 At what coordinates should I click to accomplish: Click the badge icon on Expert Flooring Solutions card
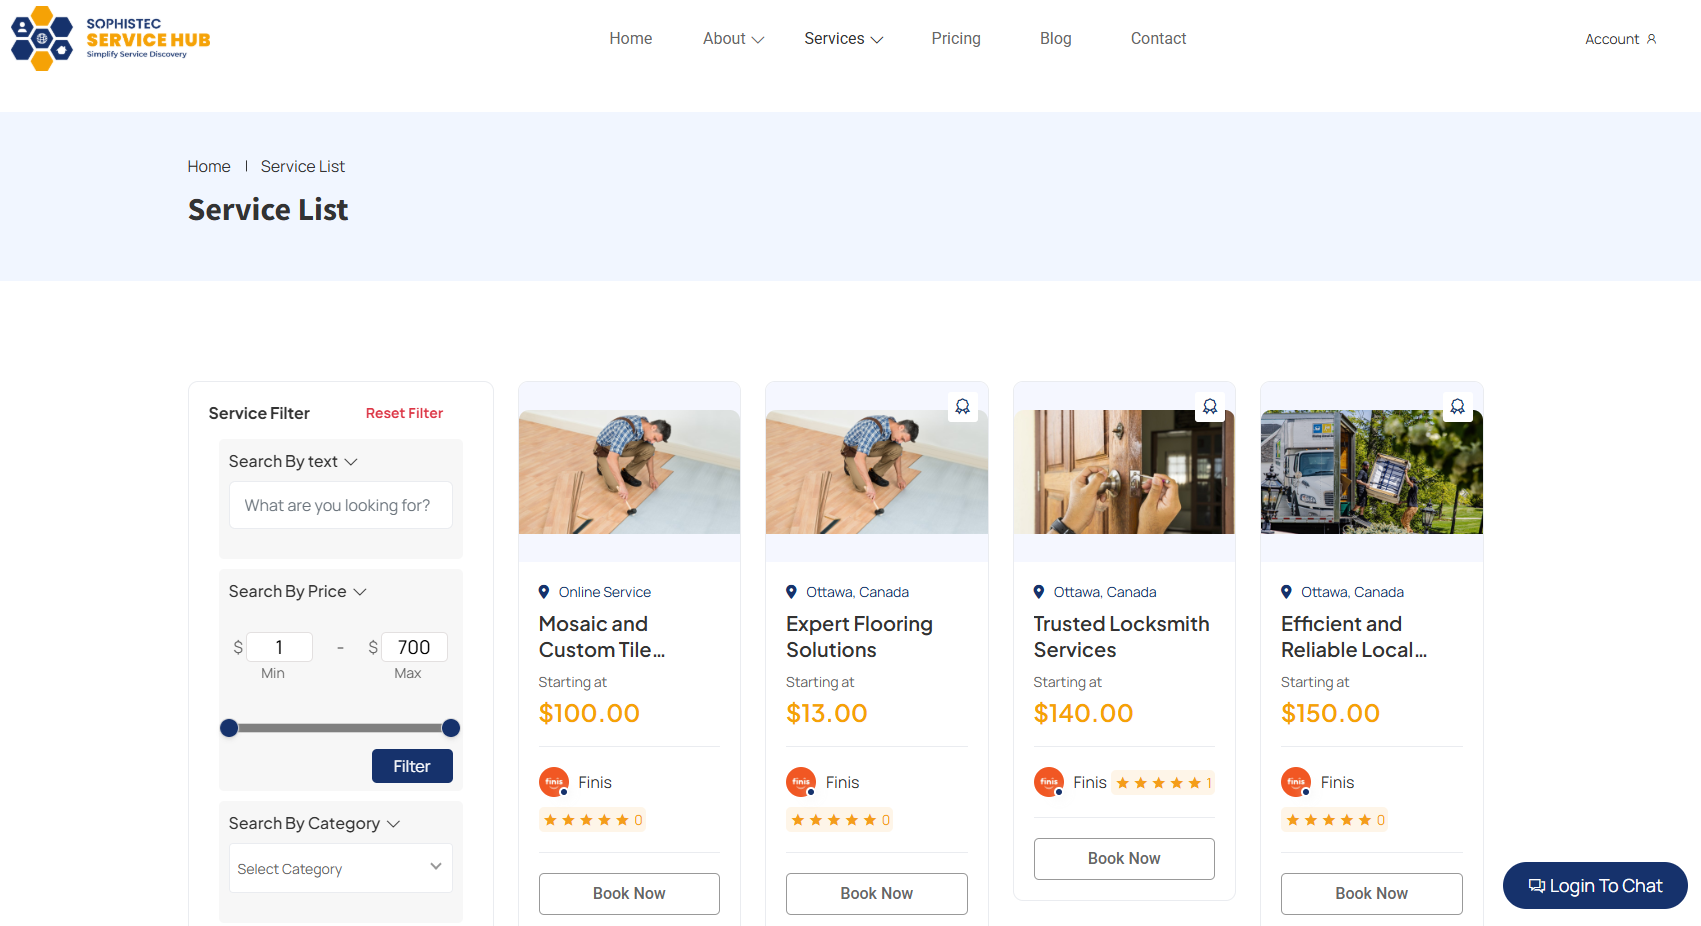pyautogui.click(x=962, y=406)
